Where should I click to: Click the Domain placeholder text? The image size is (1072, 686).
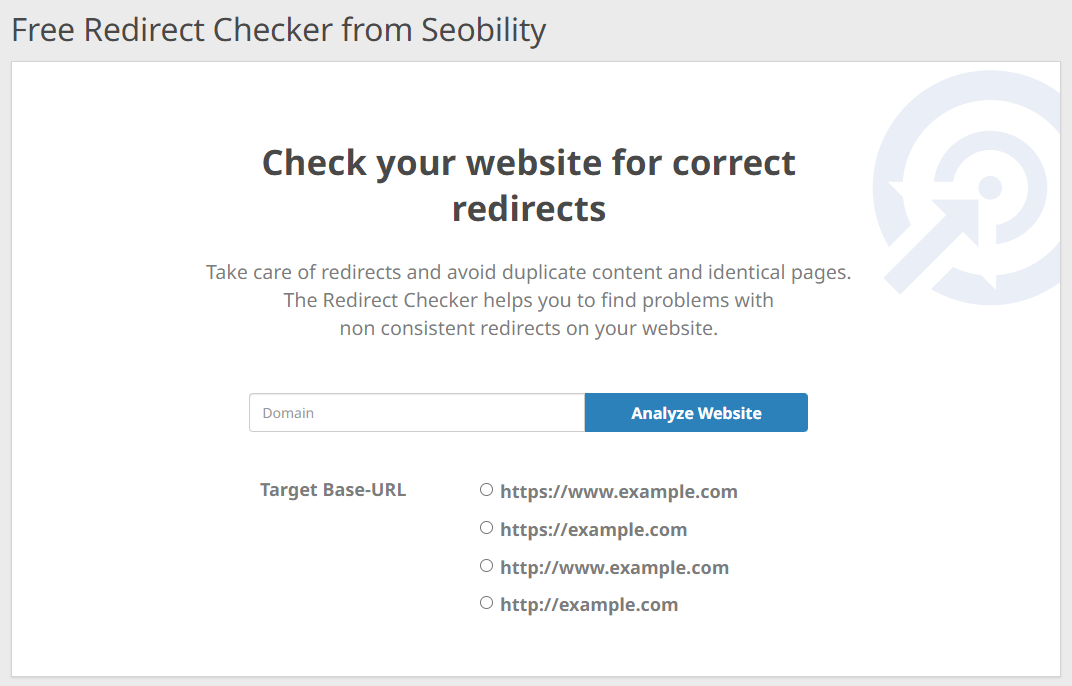click(x=287, y=412)
